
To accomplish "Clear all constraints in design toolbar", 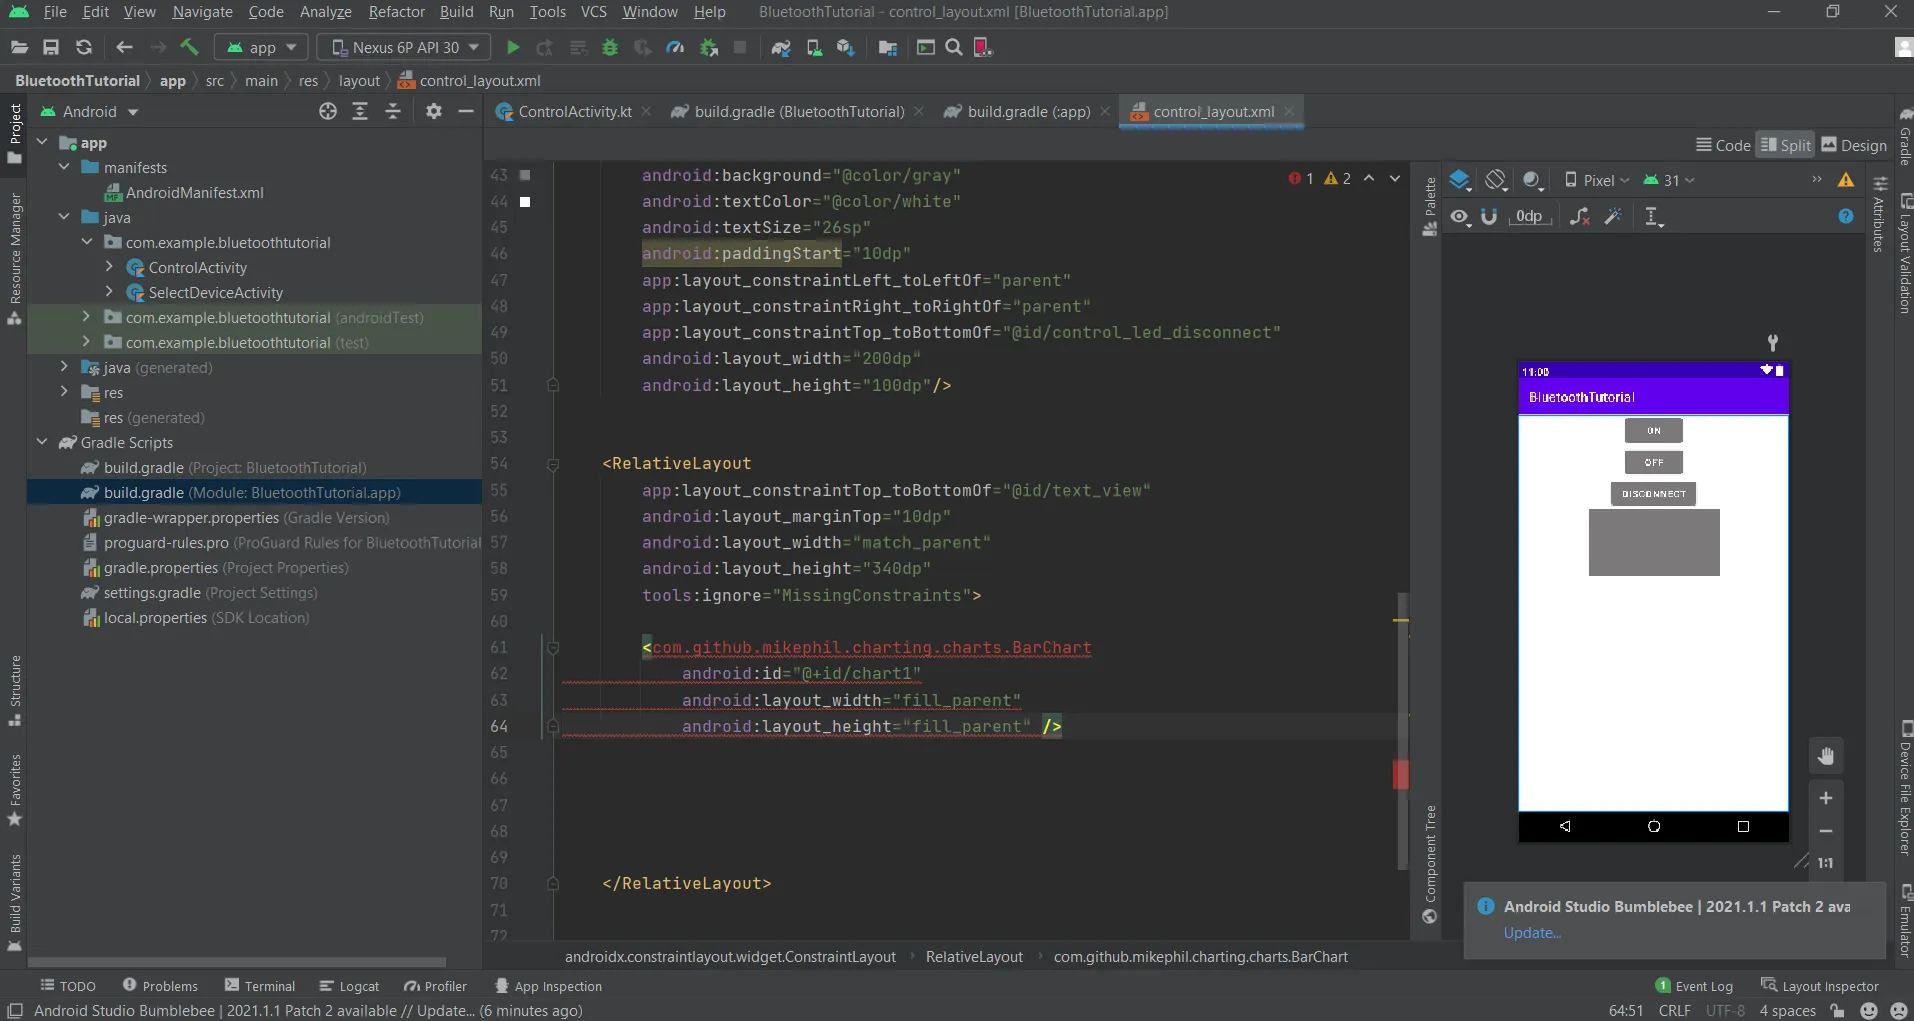I will (x=1580, y=216).
